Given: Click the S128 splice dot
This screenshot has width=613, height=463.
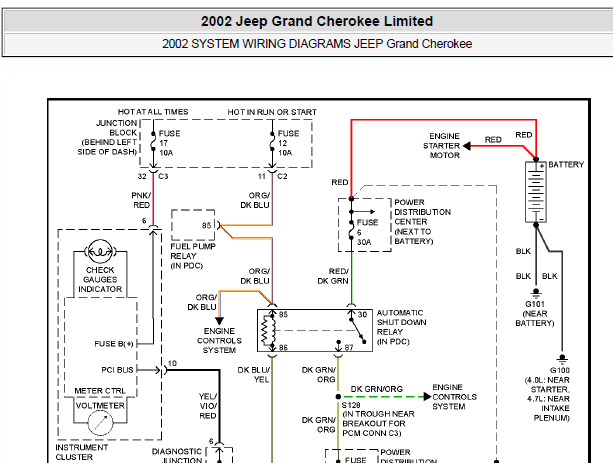Looking at the screenshot, I should click(x=338, y=397).
